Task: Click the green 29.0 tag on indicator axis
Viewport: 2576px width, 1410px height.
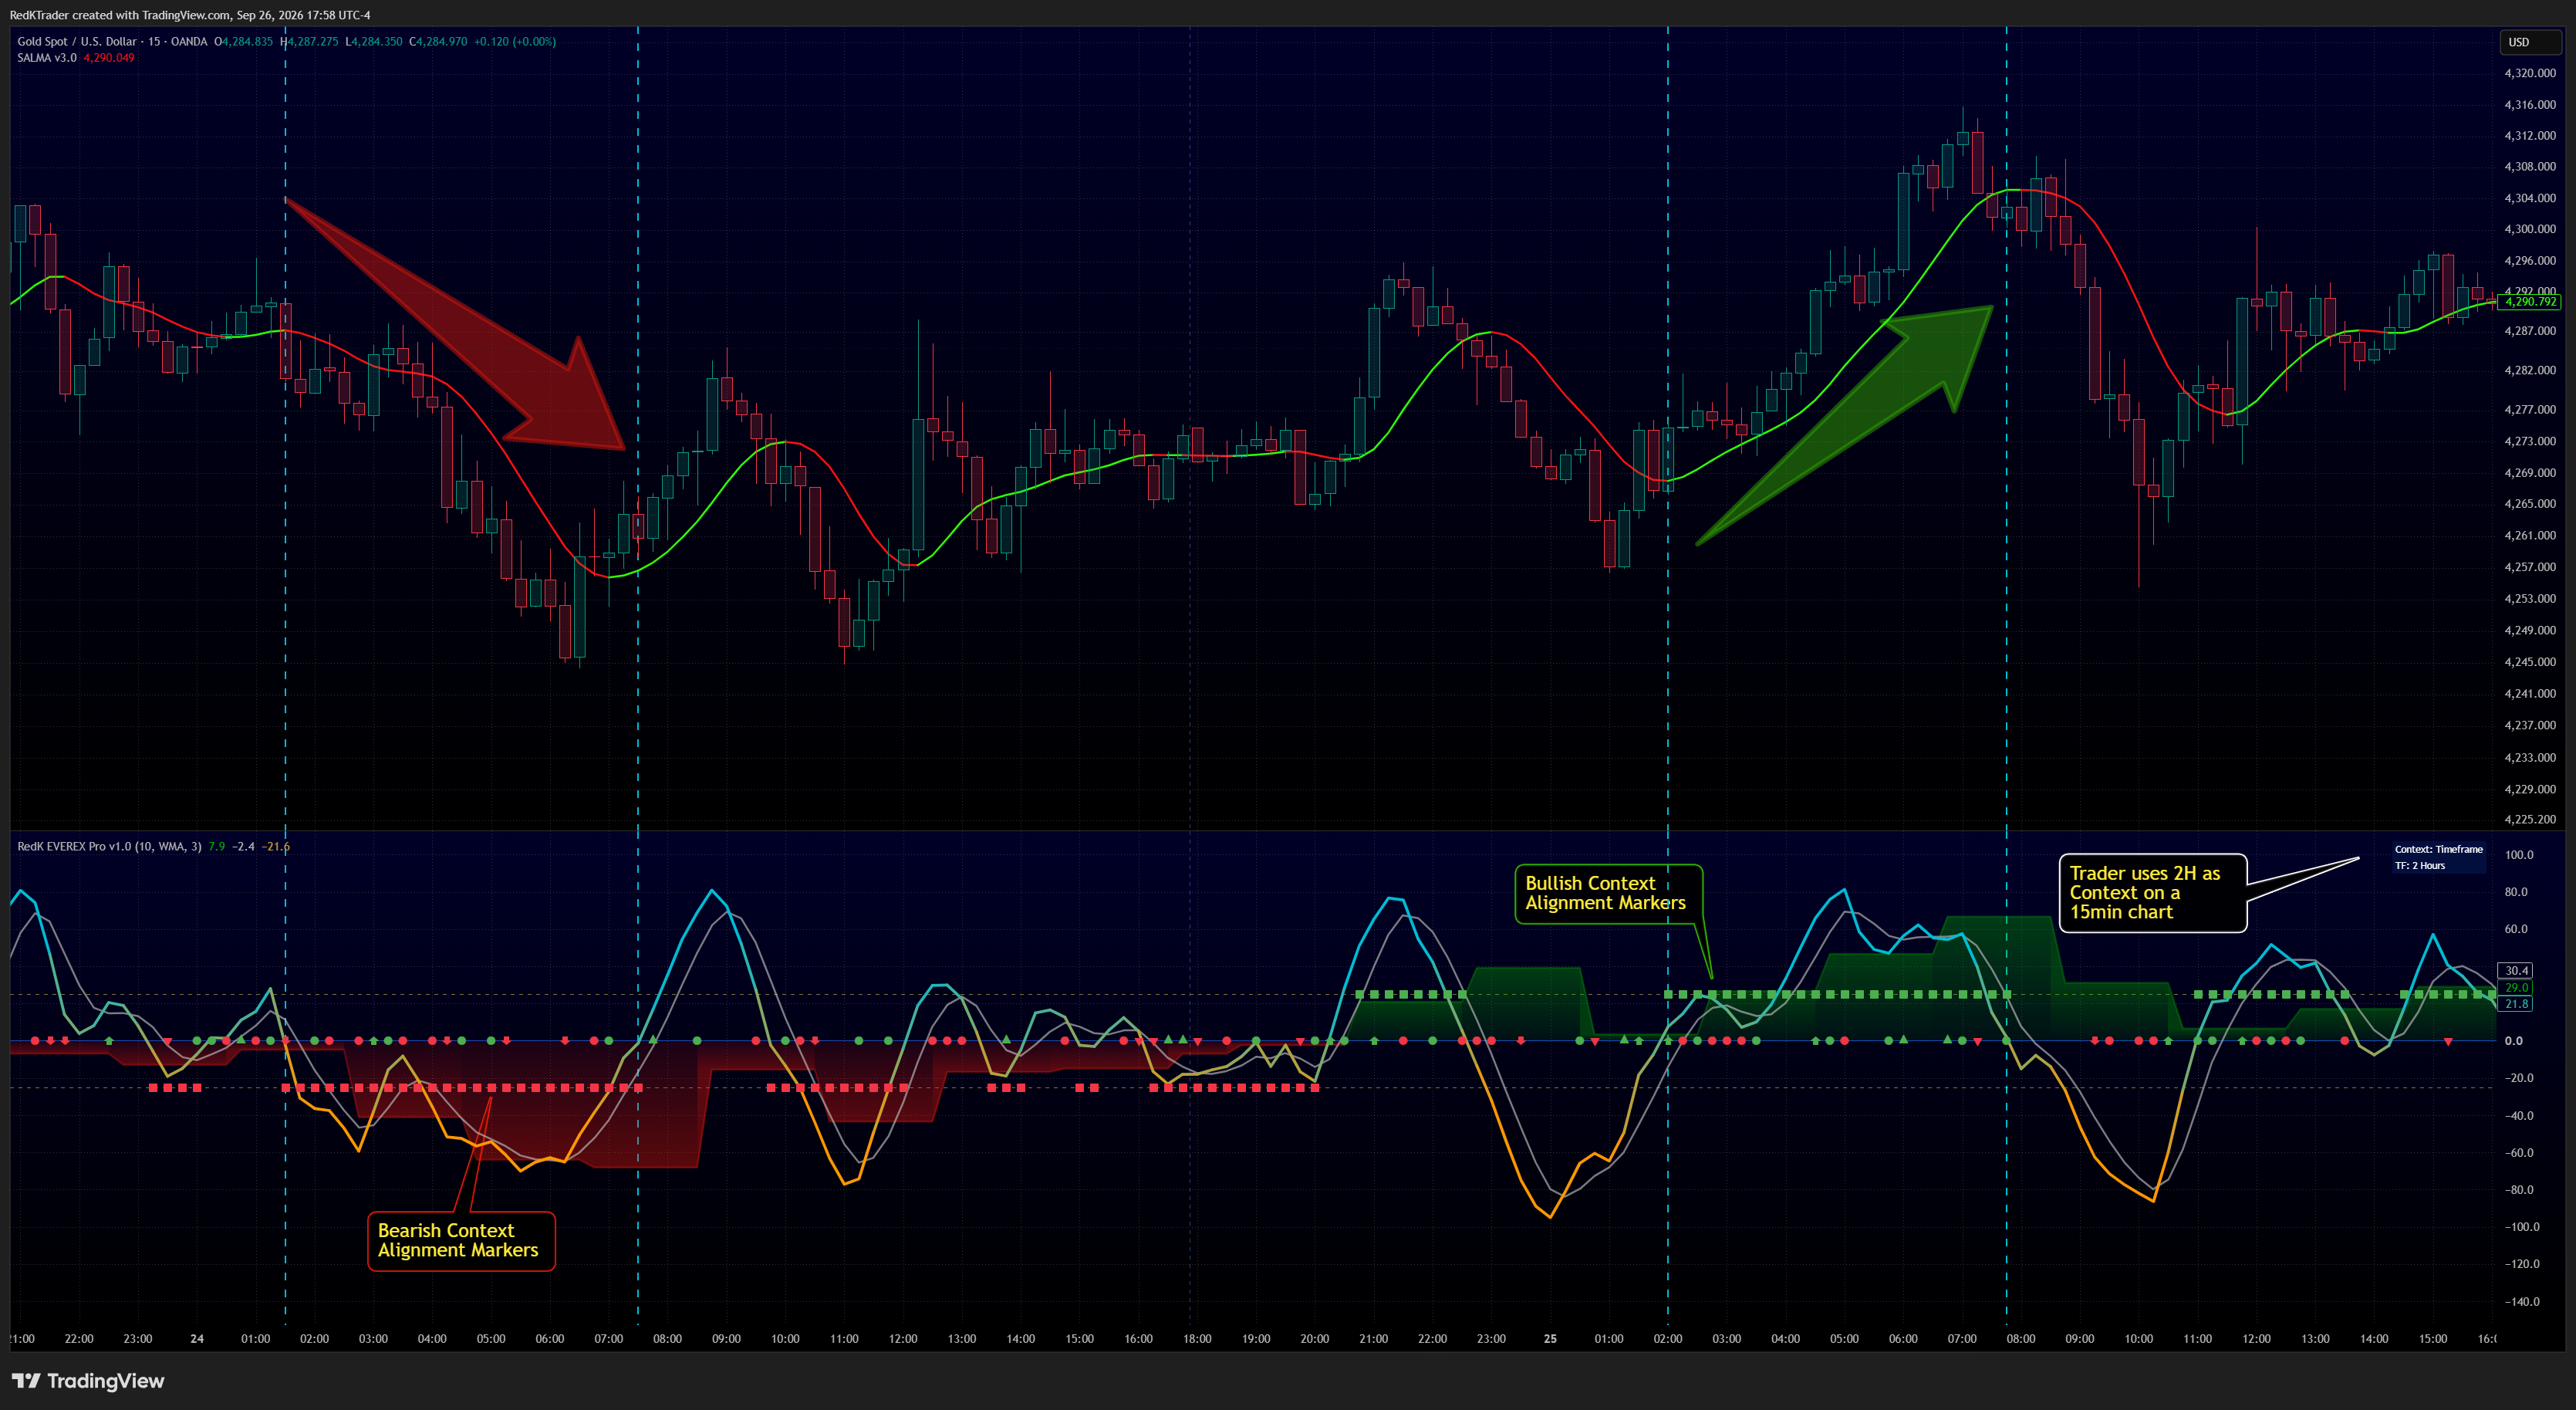Action: point(2516,987)
